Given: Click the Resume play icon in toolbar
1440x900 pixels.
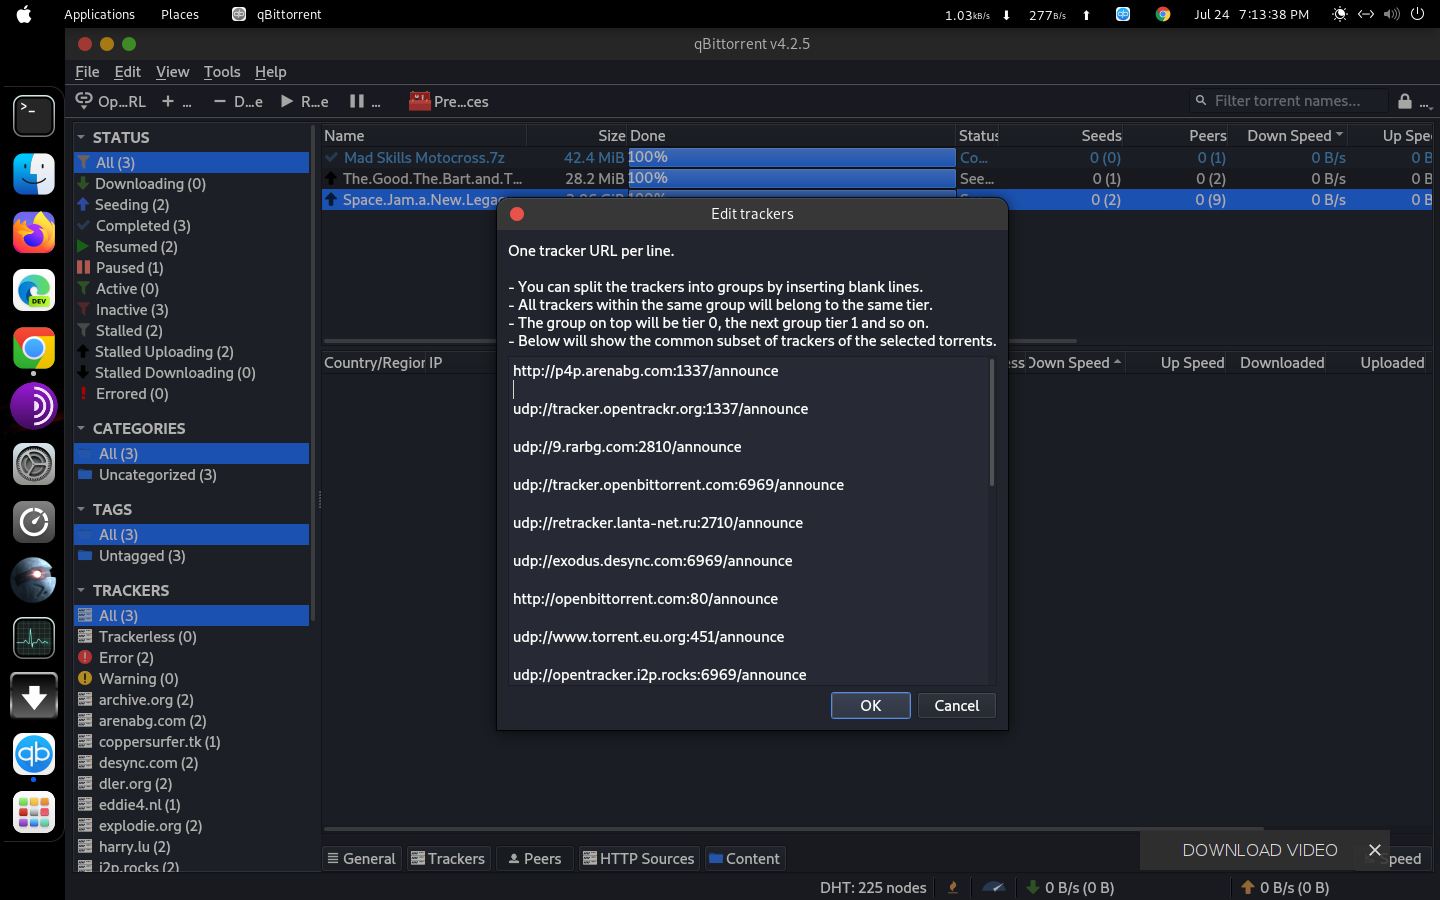Looking at the screenshot, I should pos(287,101).
